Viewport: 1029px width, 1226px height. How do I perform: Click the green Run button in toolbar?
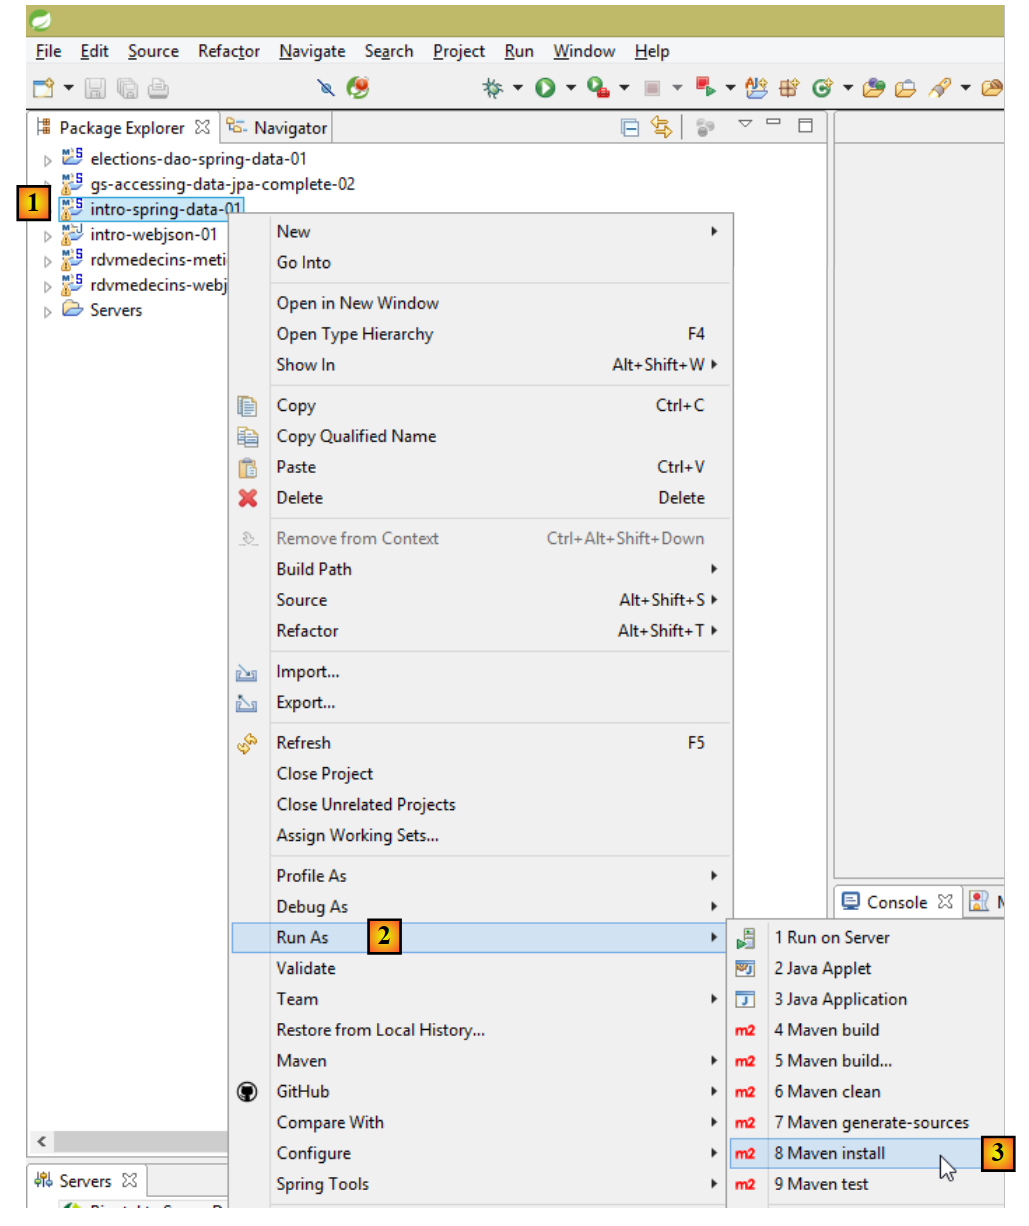(x=545, y=88)
